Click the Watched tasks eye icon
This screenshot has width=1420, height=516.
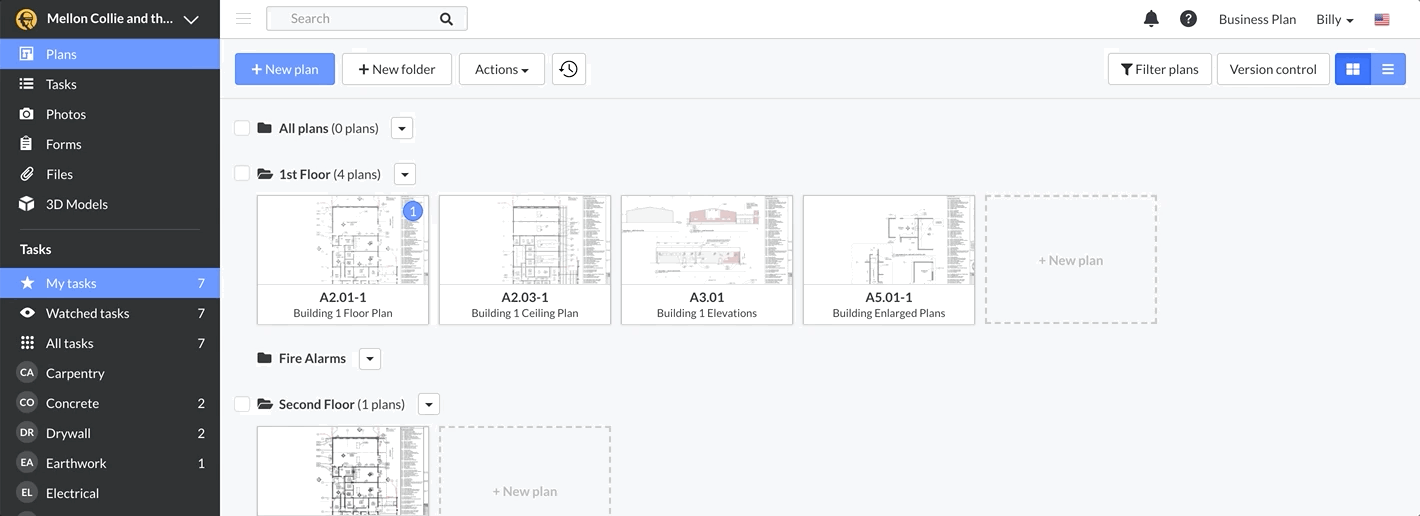click(27, 313)
